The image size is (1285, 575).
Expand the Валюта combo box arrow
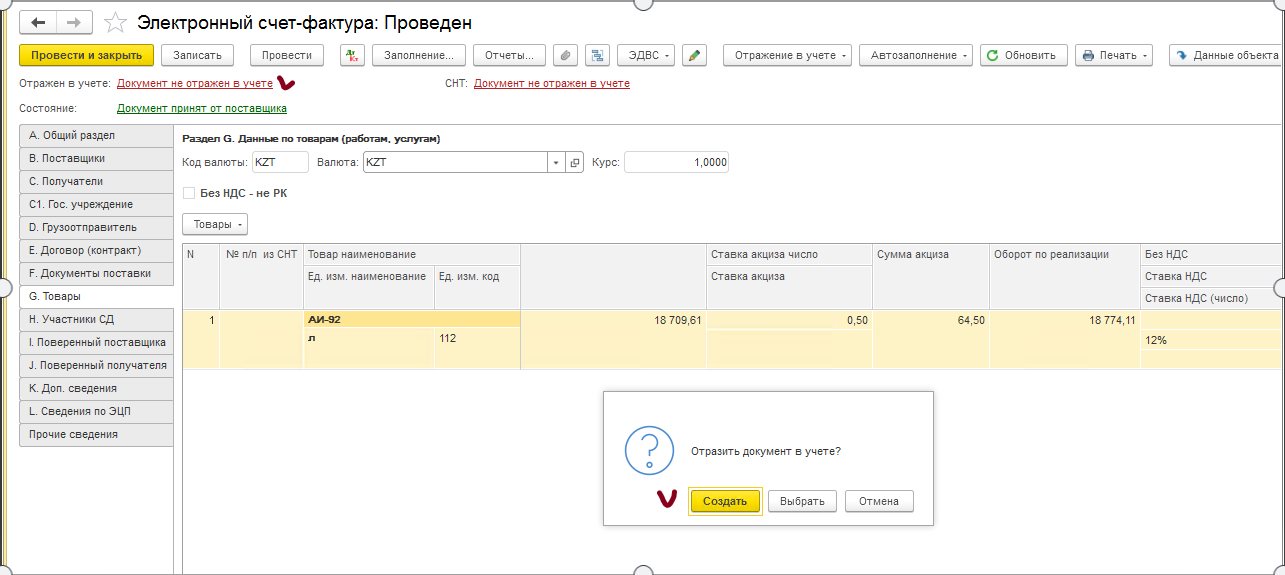(555, 162)
